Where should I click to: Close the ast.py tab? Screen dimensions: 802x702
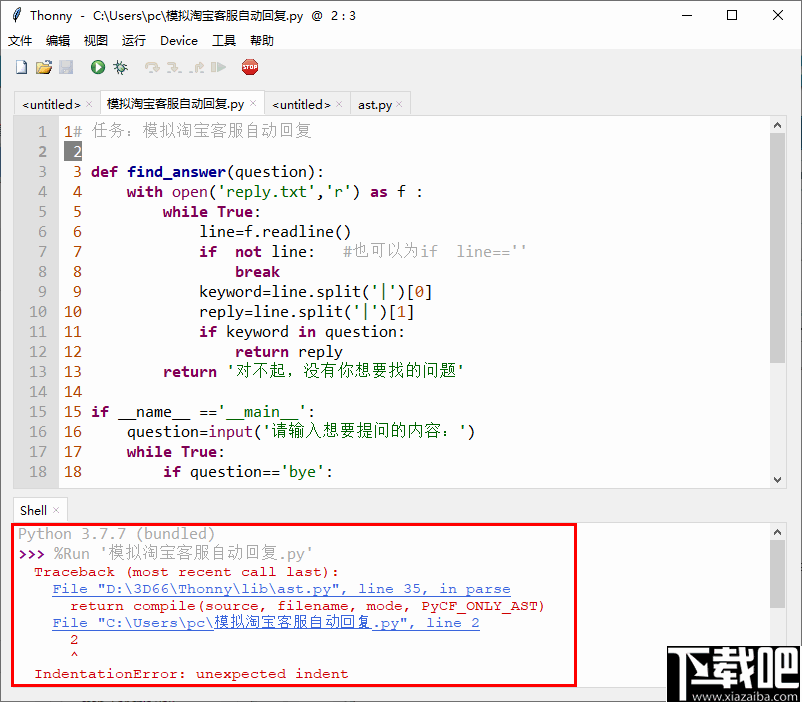point(399,104)
